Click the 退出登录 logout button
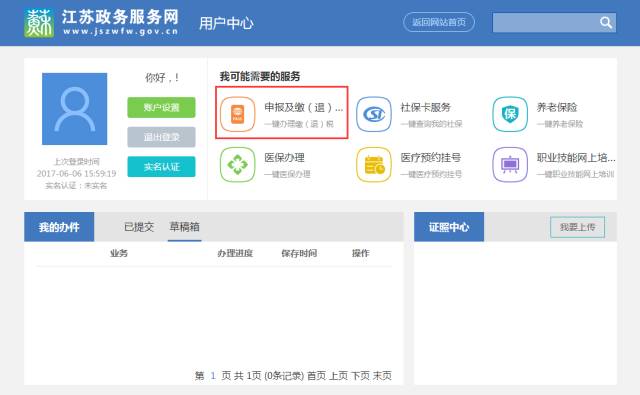 (x=161, y=137)
